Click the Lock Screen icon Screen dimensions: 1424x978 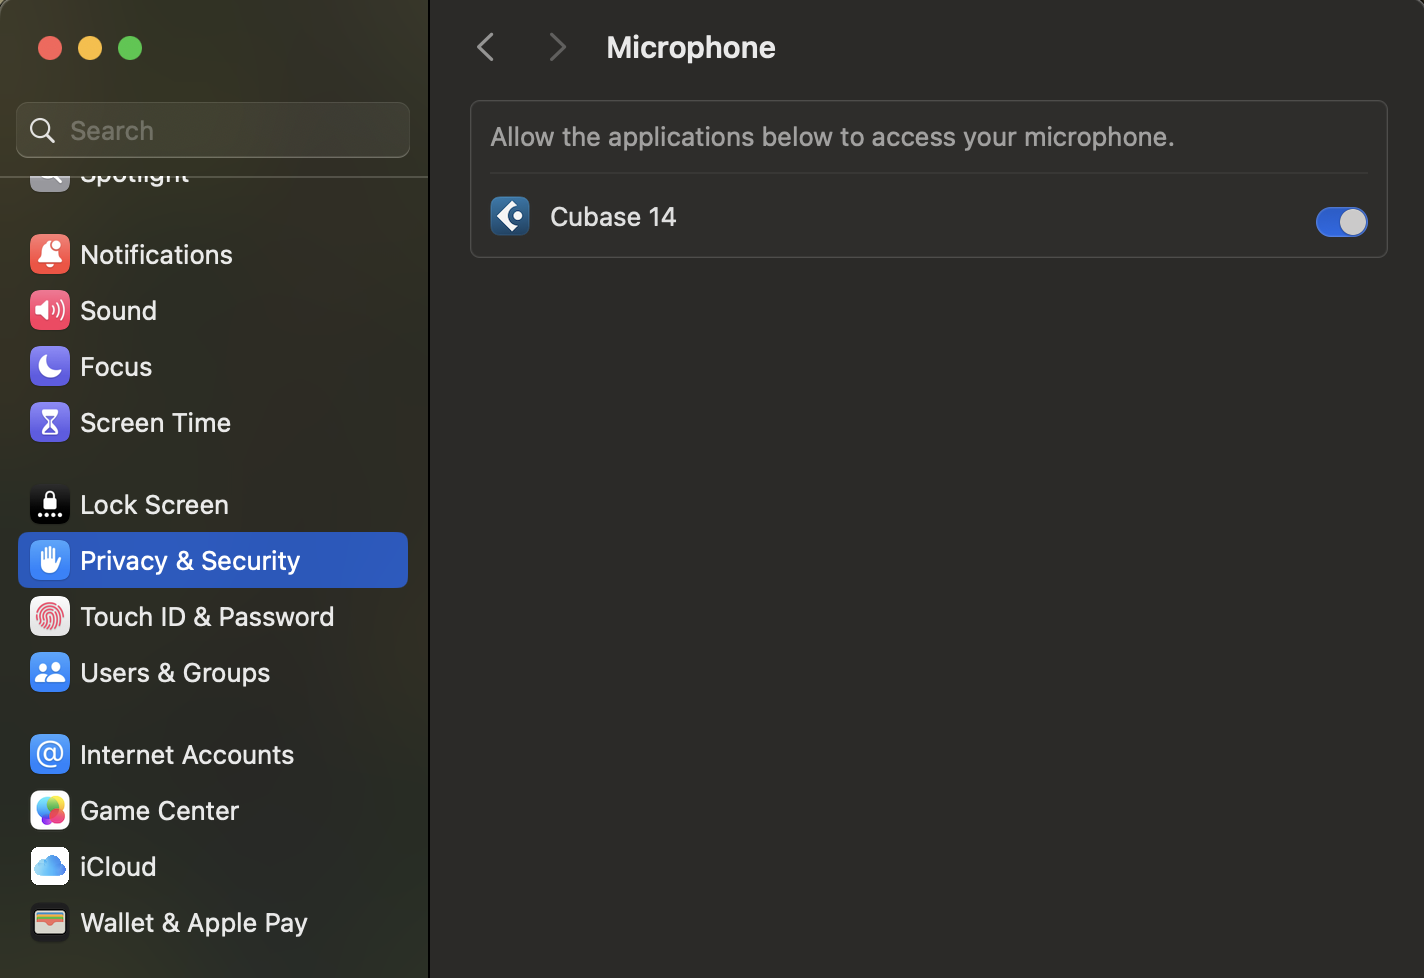(x=49, y=504)
